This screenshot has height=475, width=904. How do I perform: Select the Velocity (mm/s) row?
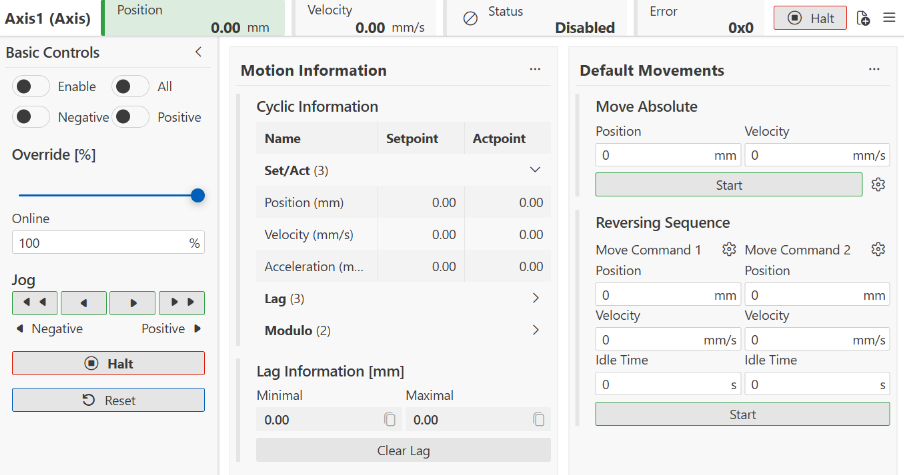point(404,235)
